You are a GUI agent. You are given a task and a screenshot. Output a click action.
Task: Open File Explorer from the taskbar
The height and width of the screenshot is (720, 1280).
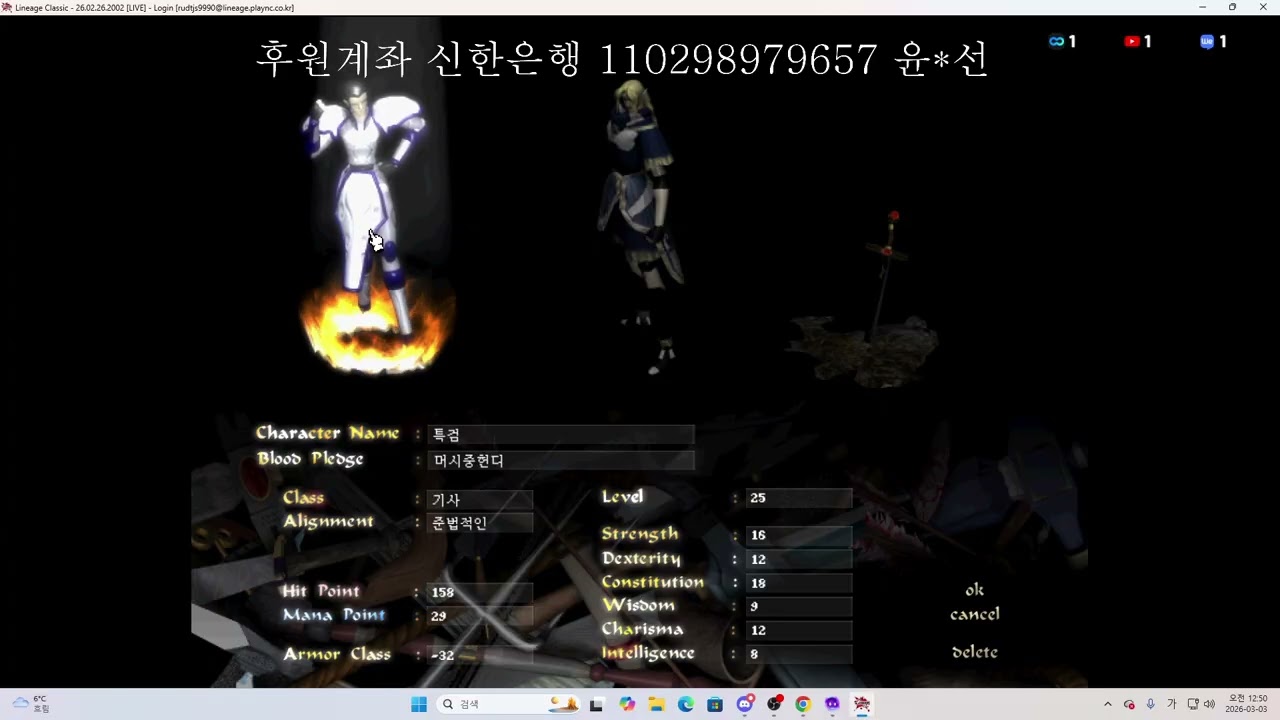[x=656, y=704]
